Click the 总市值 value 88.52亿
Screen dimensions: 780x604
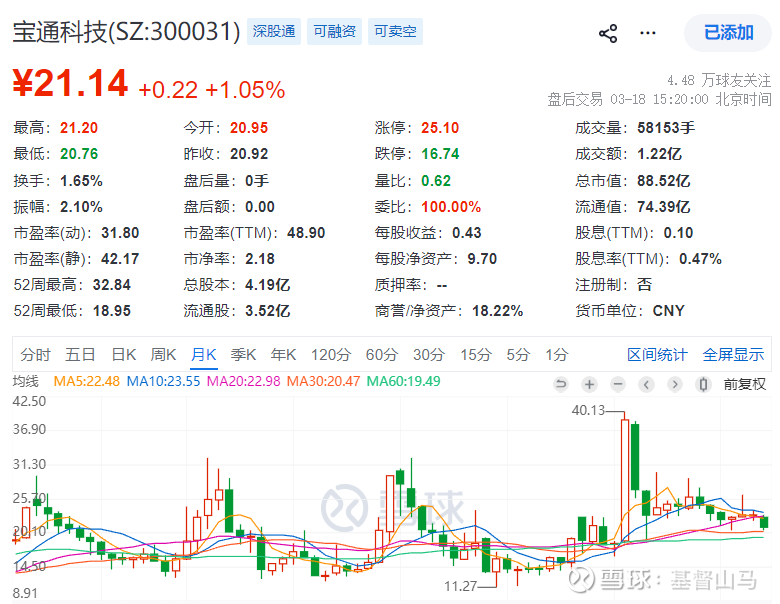663,180
